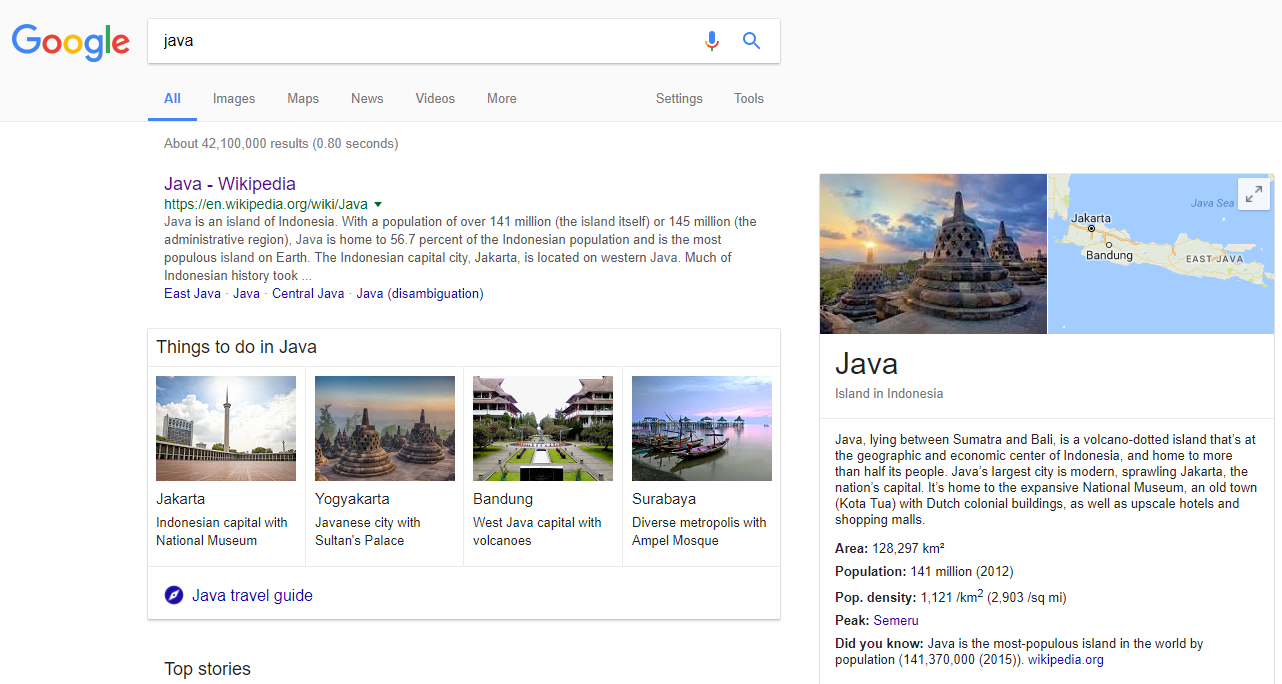Open the dropdown arrow beside Wikipedia URL
Viewport: 1282px width, 684px height.
(x=378, y=204)
